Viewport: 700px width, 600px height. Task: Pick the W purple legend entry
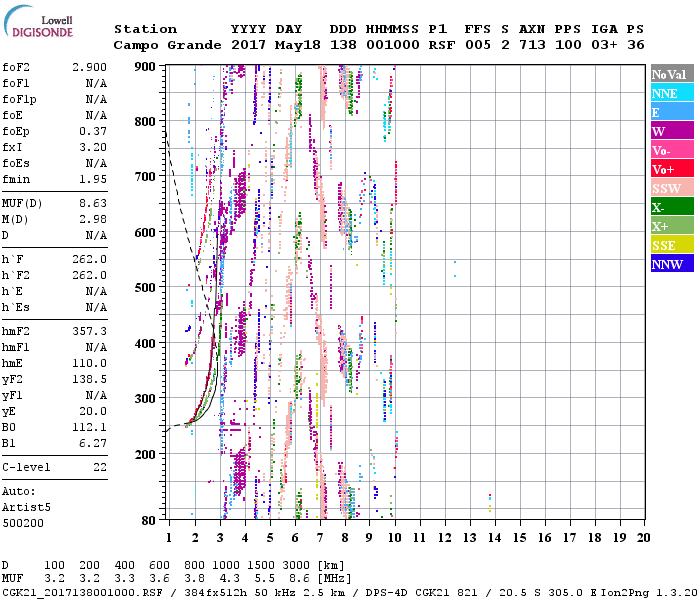pos(669,131)
